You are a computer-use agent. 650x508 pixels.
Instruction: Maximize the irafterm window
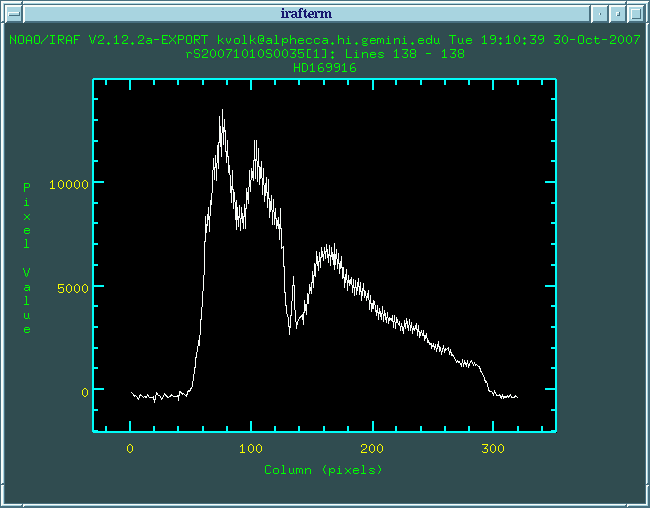point(635,14)
